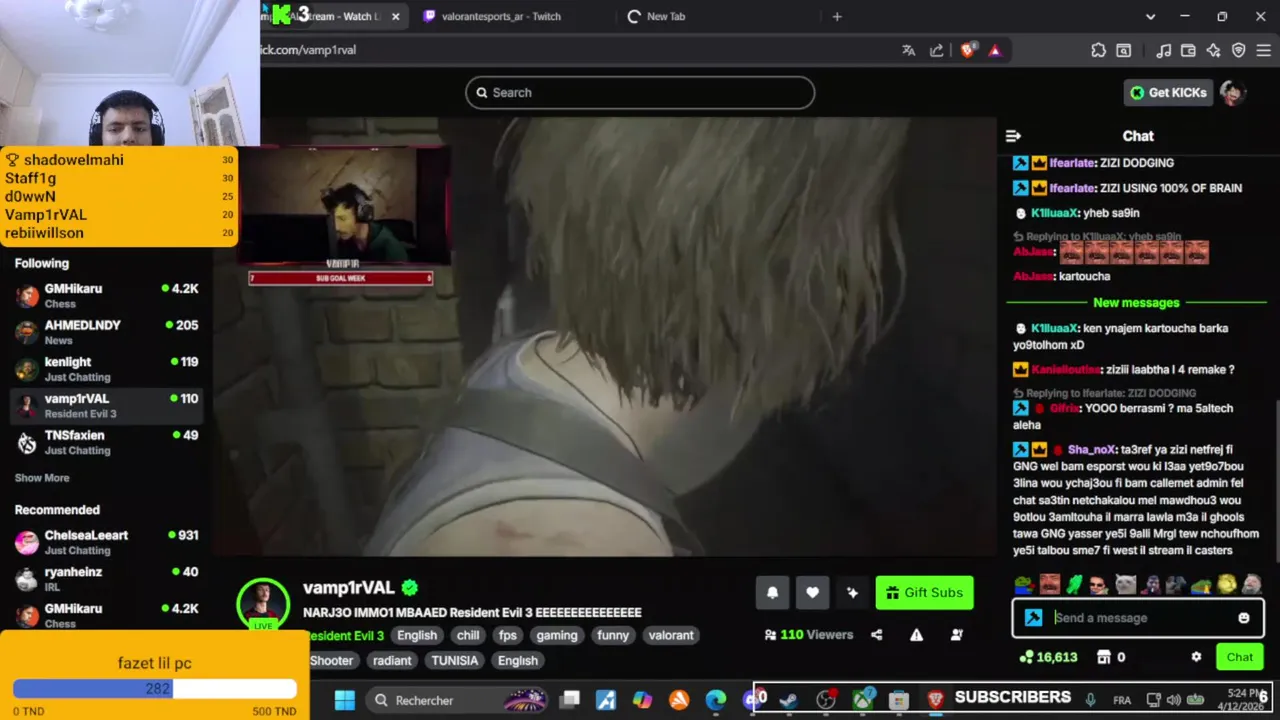Switch to the New Tab browser tab
This screenshot has width=1280, height=720.
pos(666,16)
